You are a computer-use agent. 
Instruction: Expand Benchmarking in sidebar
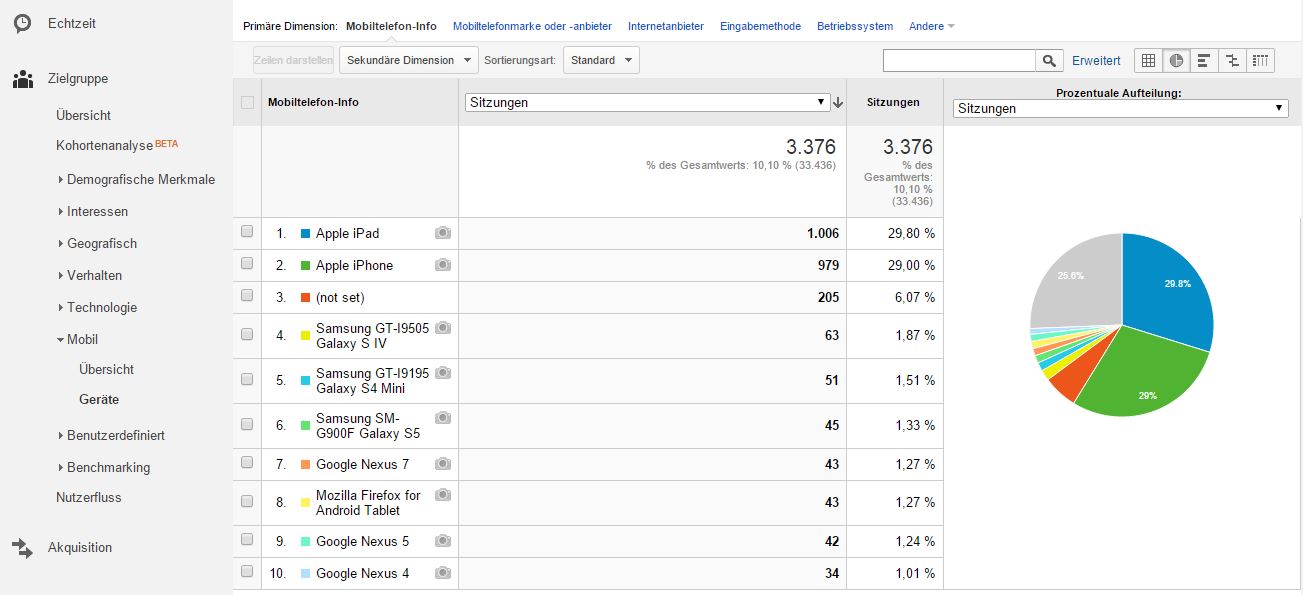click(104, 467)
